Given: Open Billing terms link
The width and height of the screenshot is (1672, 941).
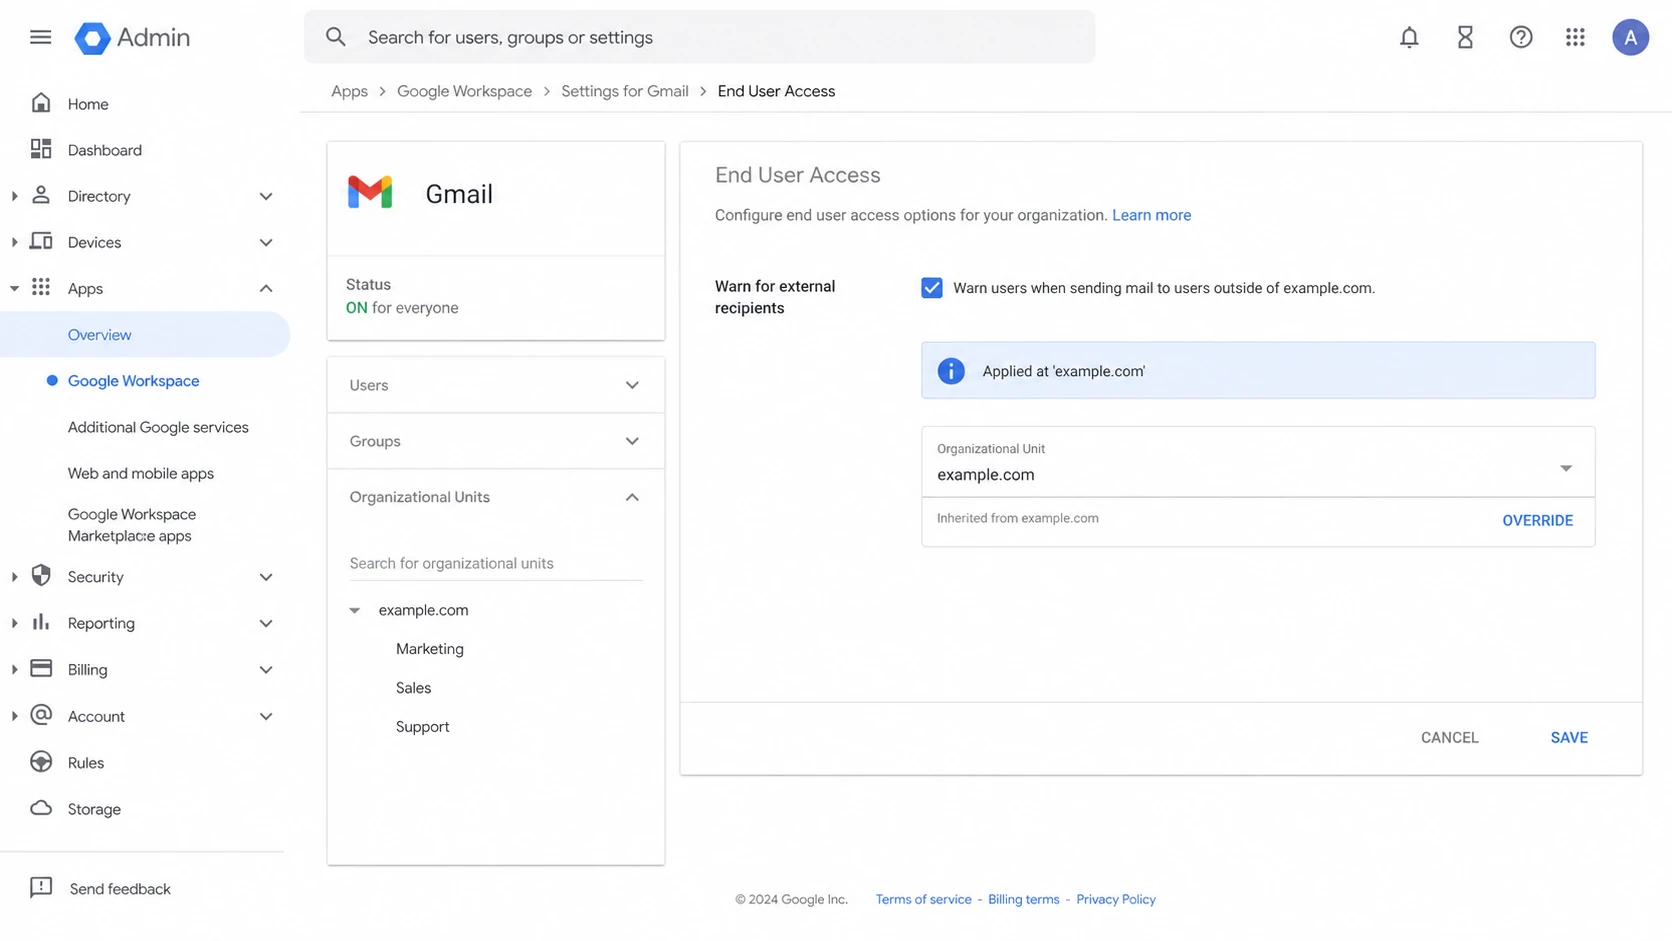Looking at the screenshot, I should pos(1023,899).
